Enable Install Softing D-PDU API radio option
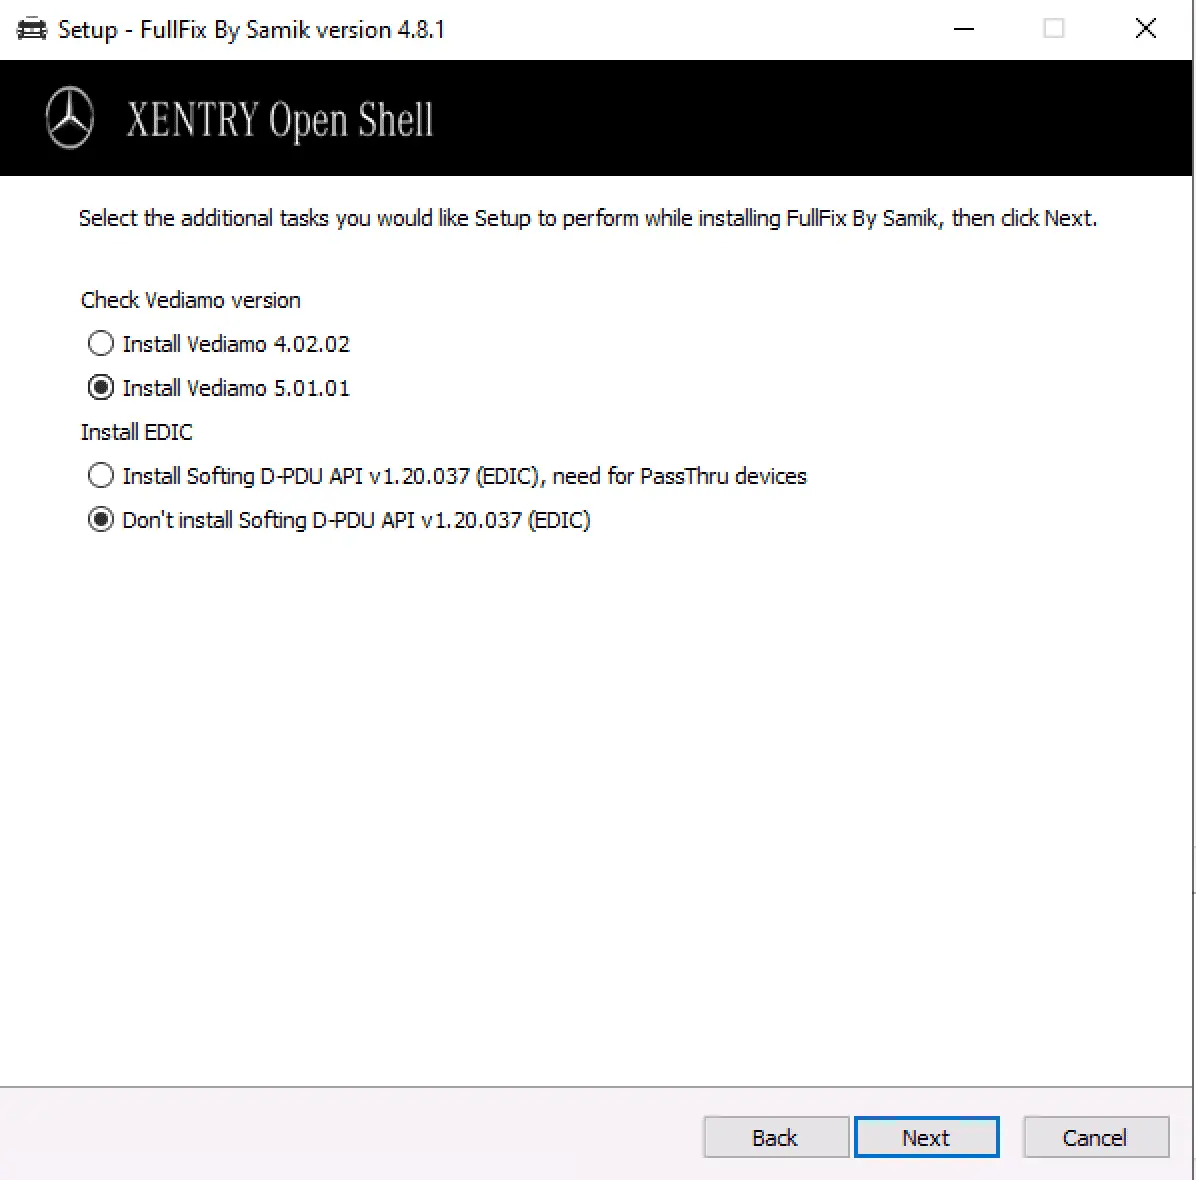Image resolution: width=1196 pixels, height=1180 pixels. [x=101, y=476]
